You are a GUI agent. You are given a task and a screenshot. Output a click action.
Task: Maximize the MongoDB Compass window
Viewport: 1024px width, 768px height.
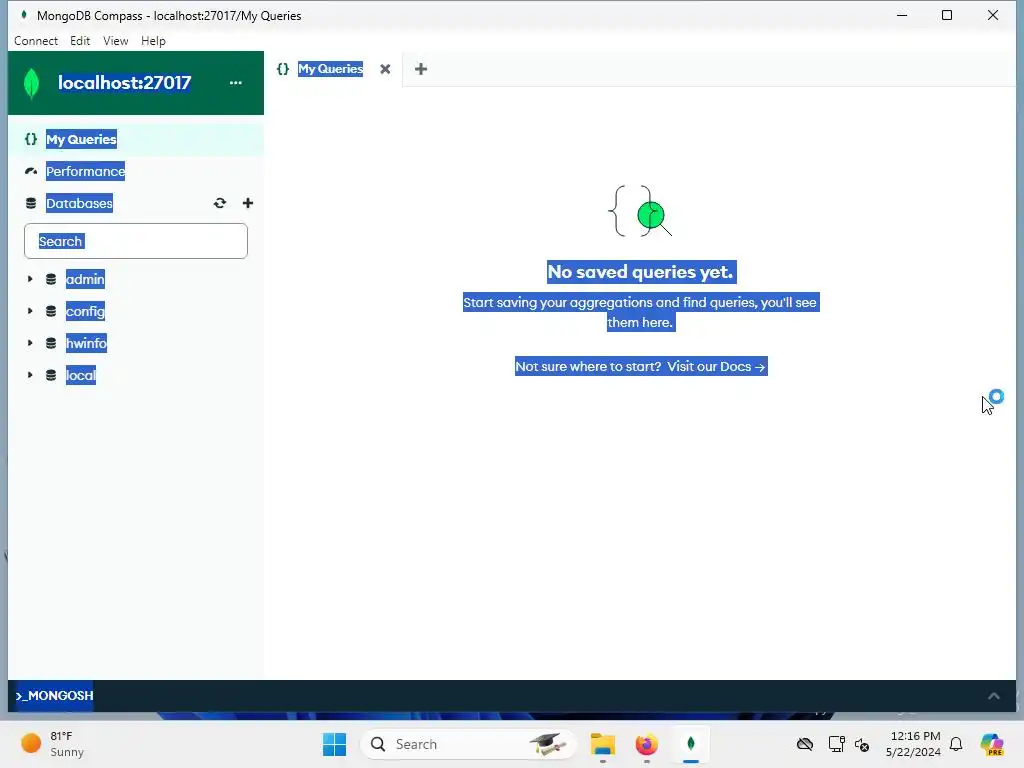[x=947, y=15]
